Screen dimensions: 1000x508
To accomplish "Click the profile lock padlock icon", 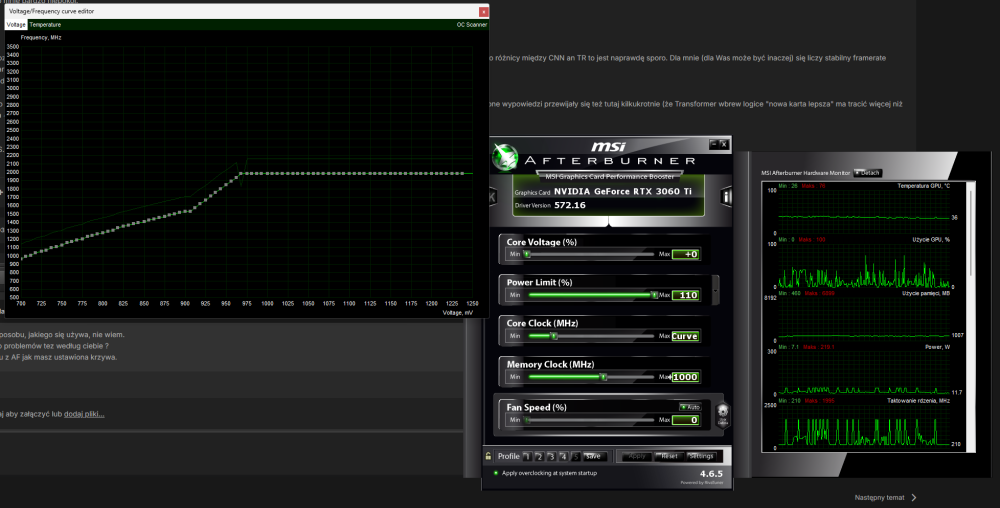I will pyautogui.click(x=488, y=456).
